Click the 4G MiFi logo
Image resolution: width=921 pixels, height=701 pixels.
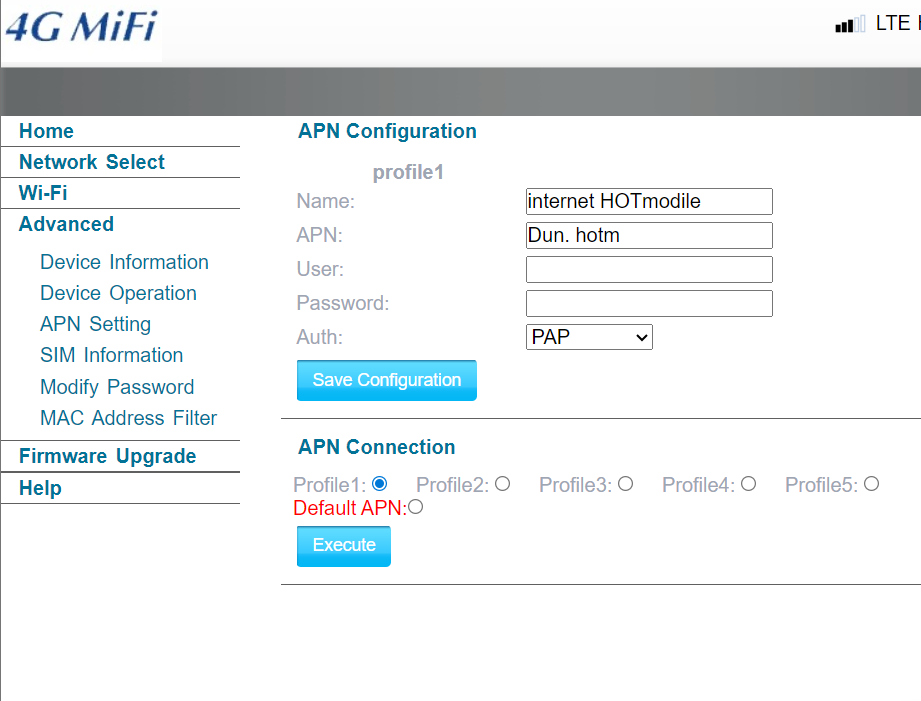[x=82, y=27]
